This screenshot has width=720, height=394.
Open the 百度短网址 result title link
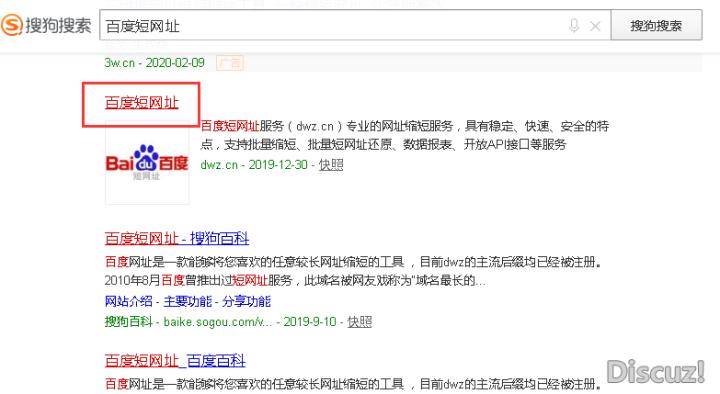point(141,103)
